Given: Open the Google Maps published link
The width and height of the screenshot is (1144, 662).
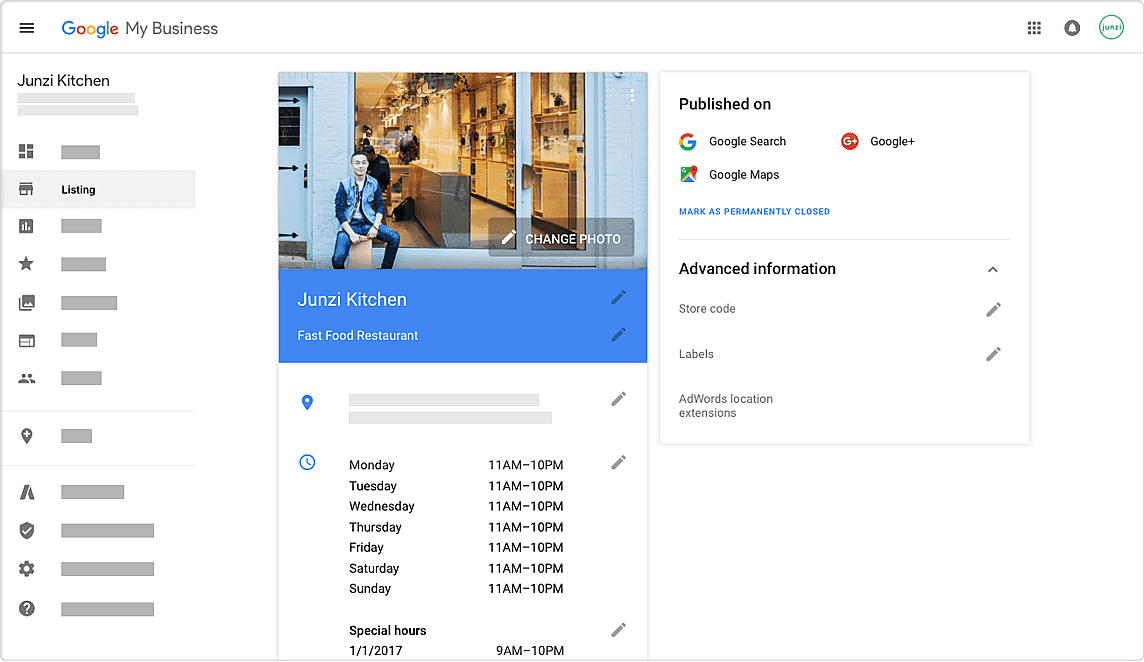Looking at the screenshot, I should pyautogui.click(x=730, y=174).
